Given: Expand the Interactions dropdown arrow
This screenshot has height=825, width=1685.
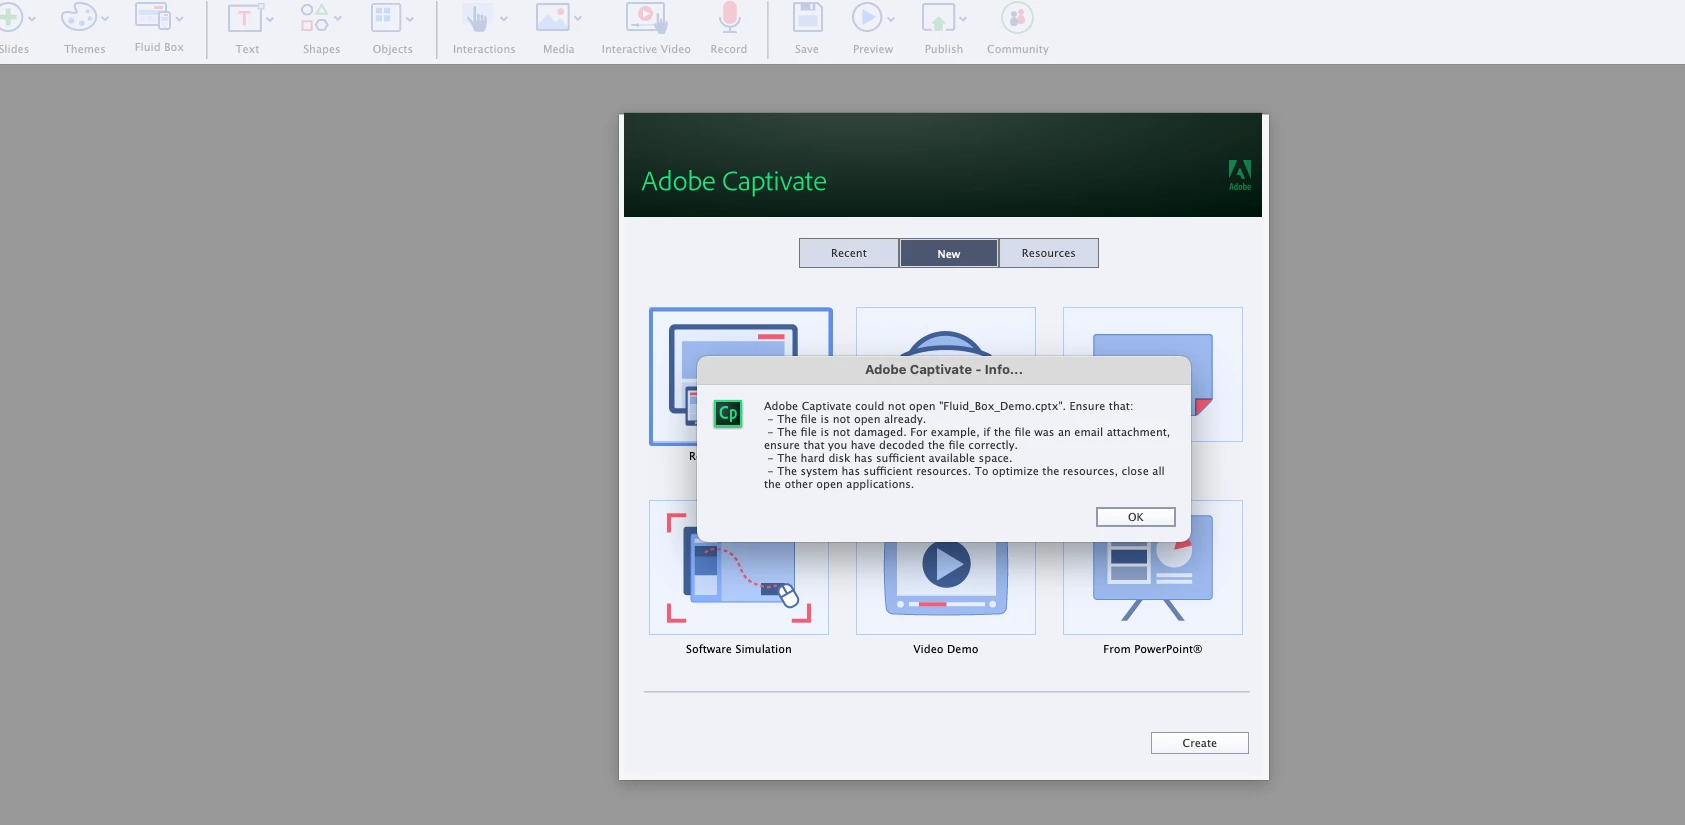Looking at the screenshot, I should click(504, 19).
